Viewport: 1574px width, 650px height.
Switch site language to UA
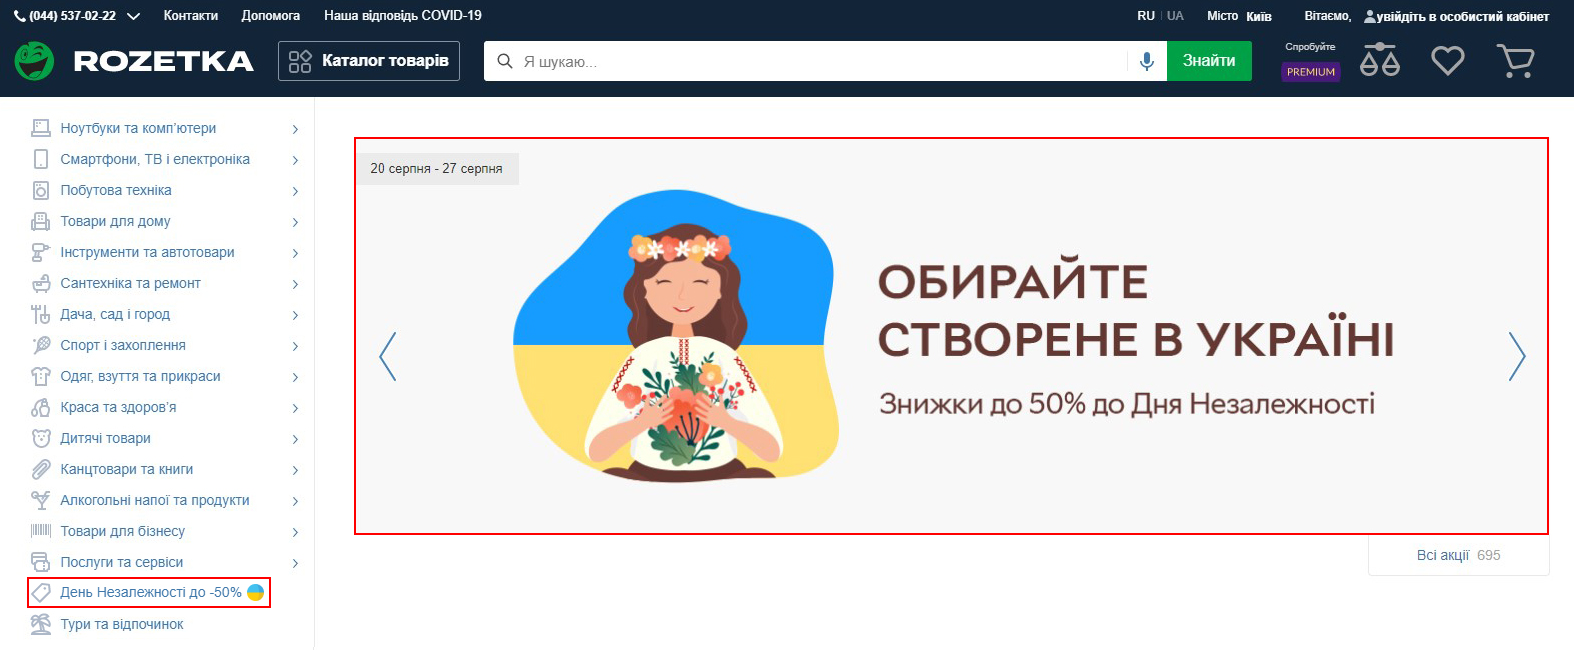pos(1175,16)
